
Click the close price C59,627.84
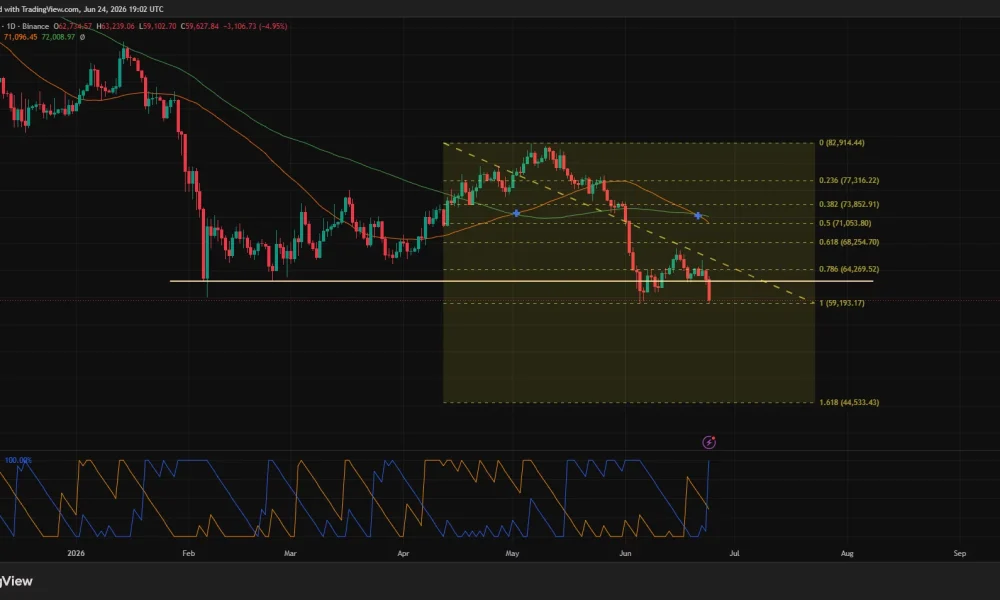click(x=200, y=26)
